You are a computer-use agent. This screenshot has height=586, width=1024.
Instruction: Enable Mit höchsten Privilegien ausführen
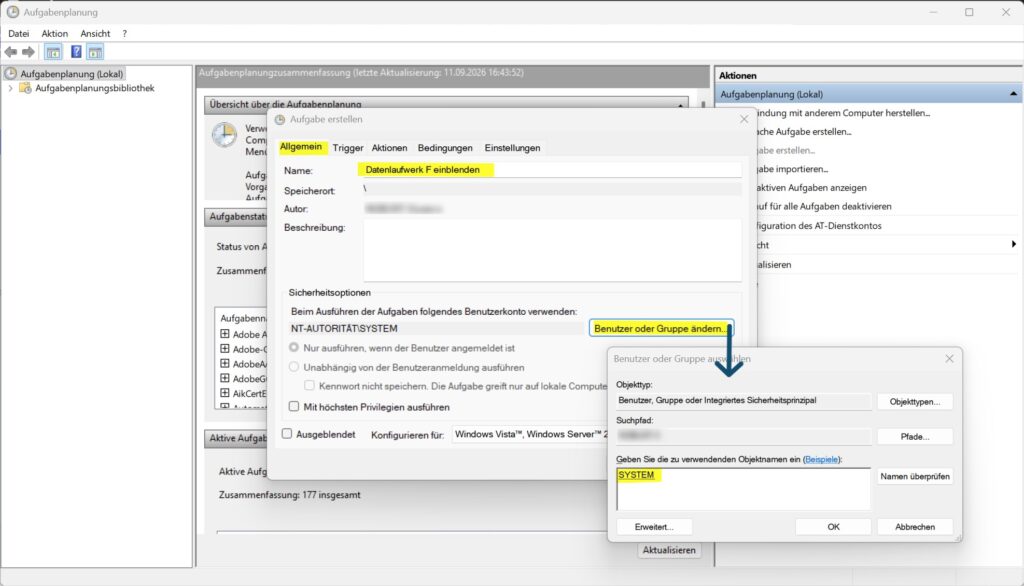point(294,406)
